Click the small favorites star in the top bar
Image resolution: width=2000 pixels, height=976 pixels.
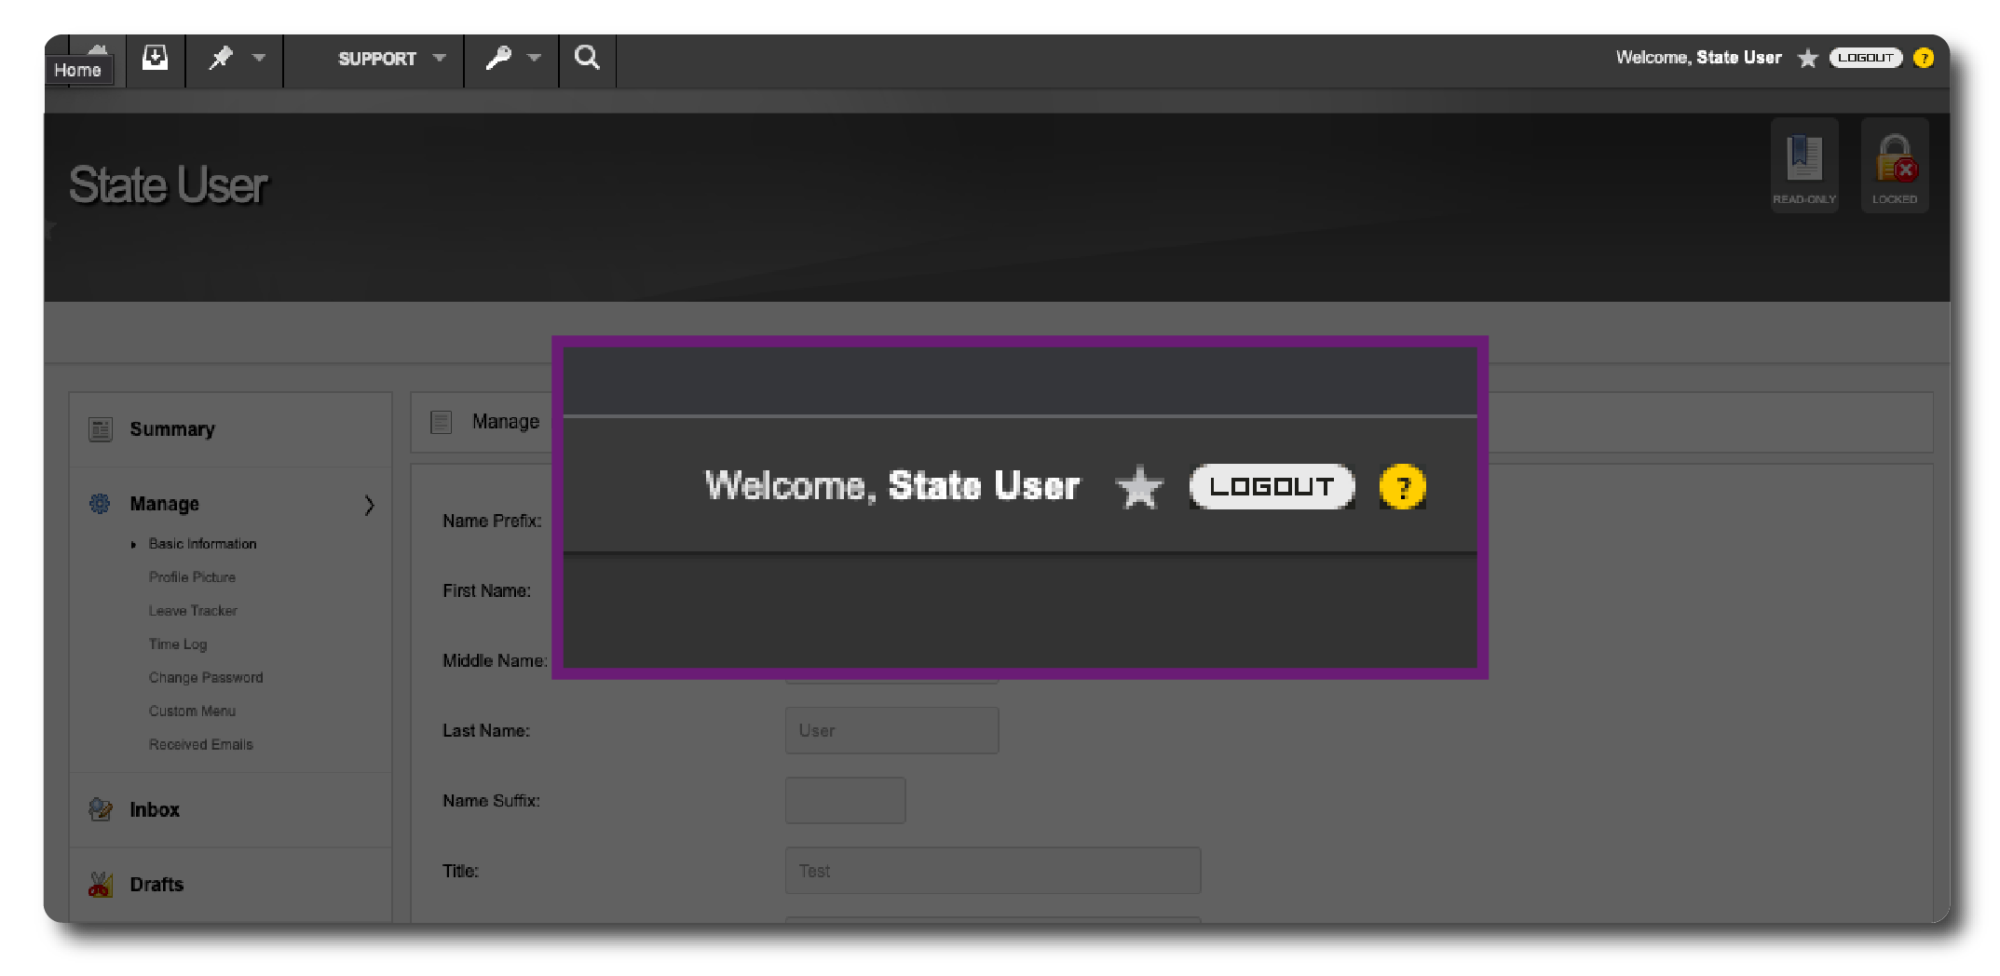pyautogui.click(x=1807, y=58)
